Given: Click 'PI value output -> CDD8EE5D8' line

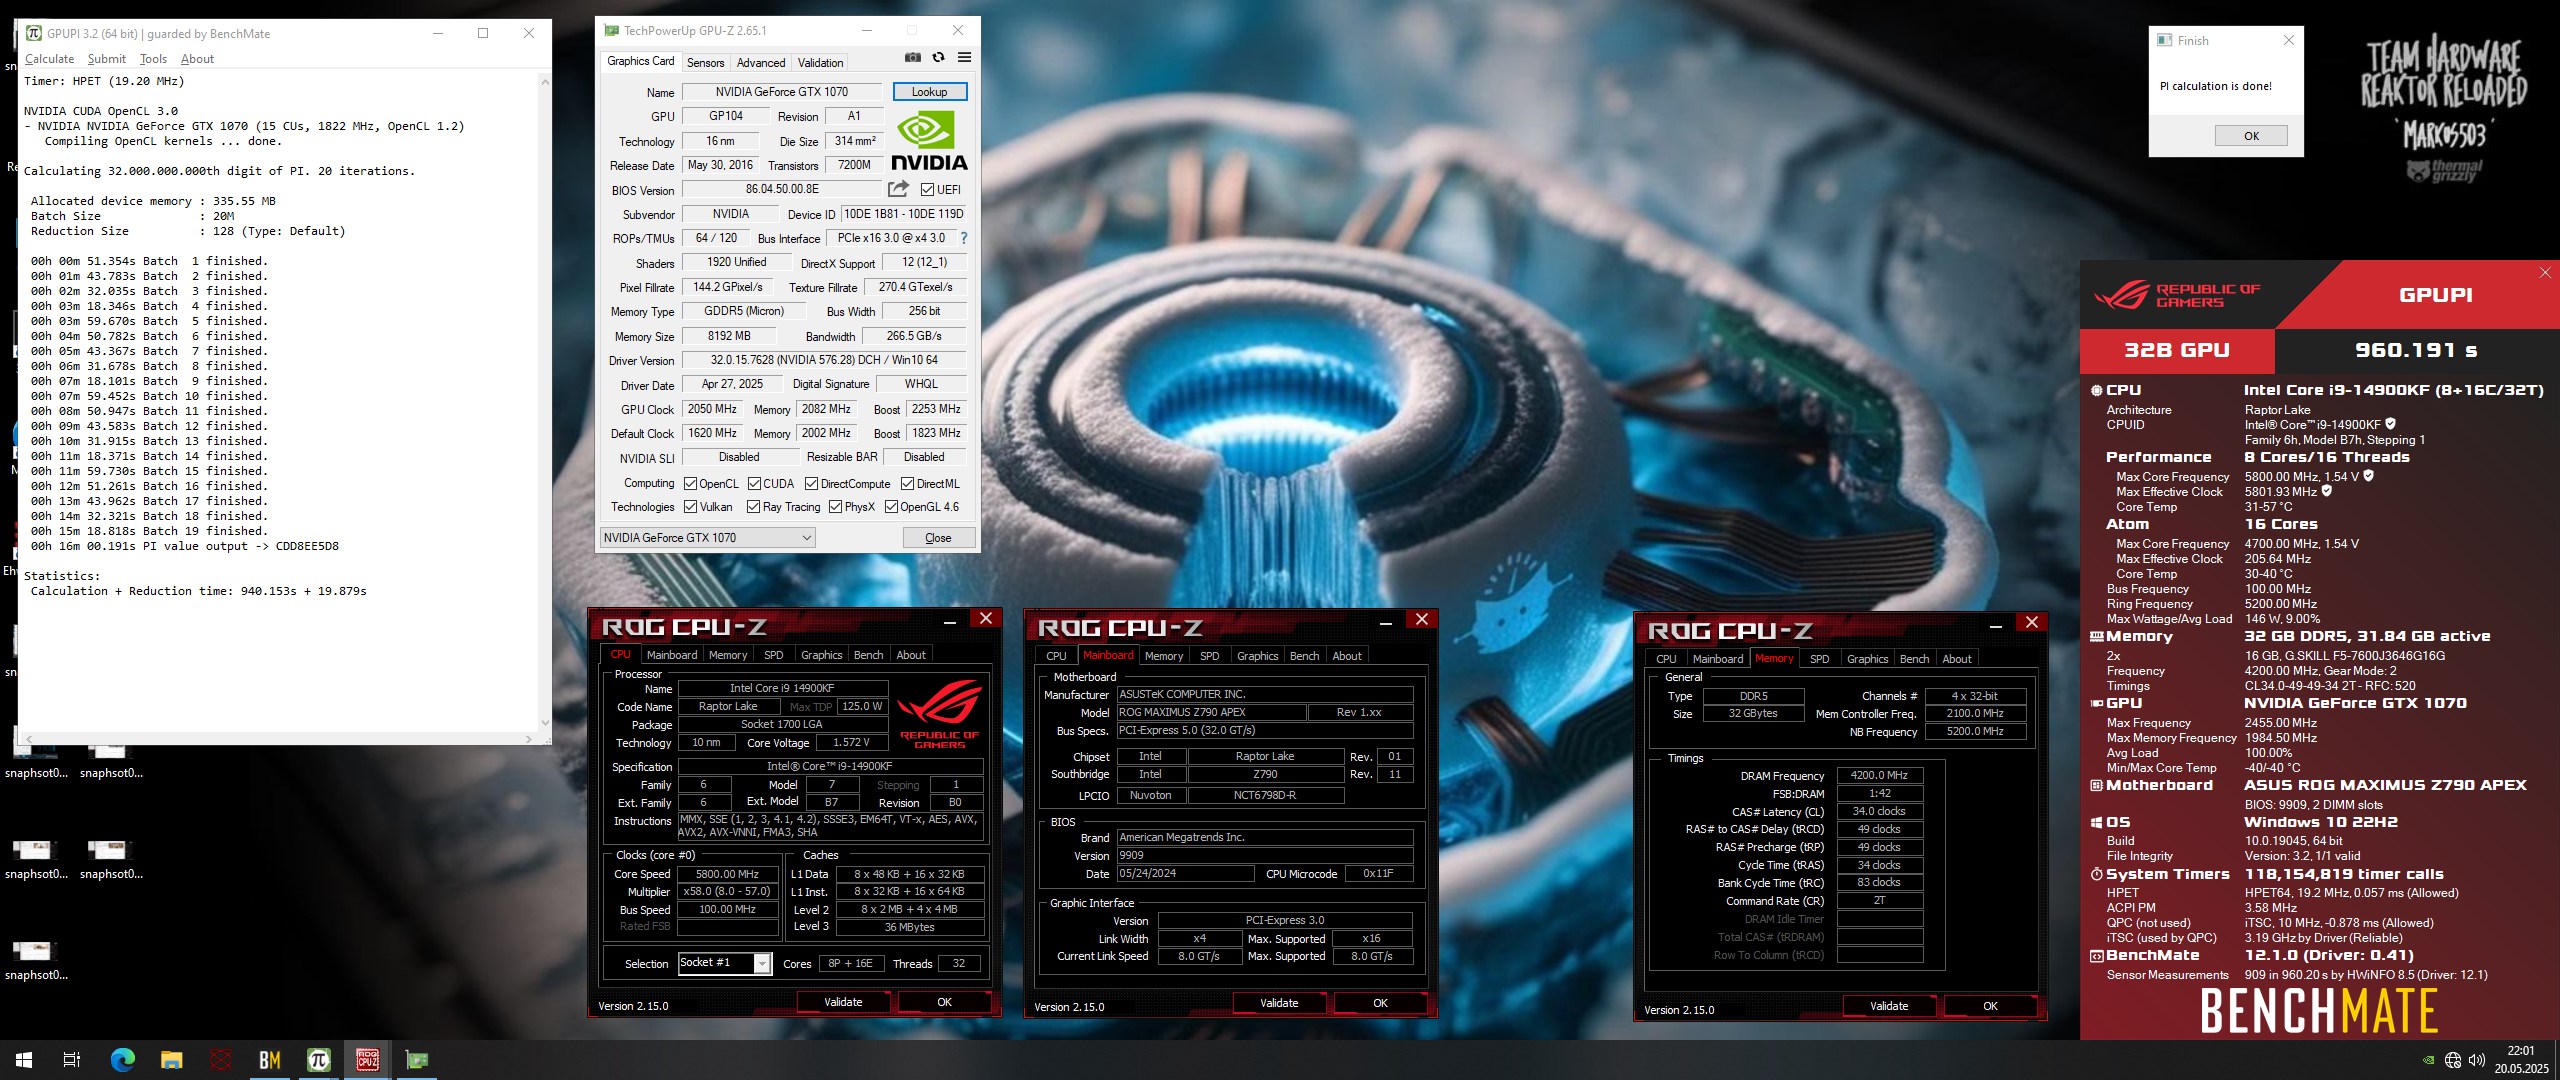Looking at the screenshot, I should coord(185,546).
